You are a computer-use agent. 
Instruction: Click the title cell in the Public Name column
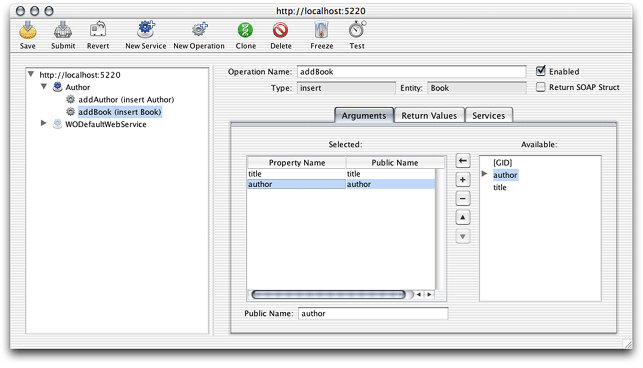[390, 174]
